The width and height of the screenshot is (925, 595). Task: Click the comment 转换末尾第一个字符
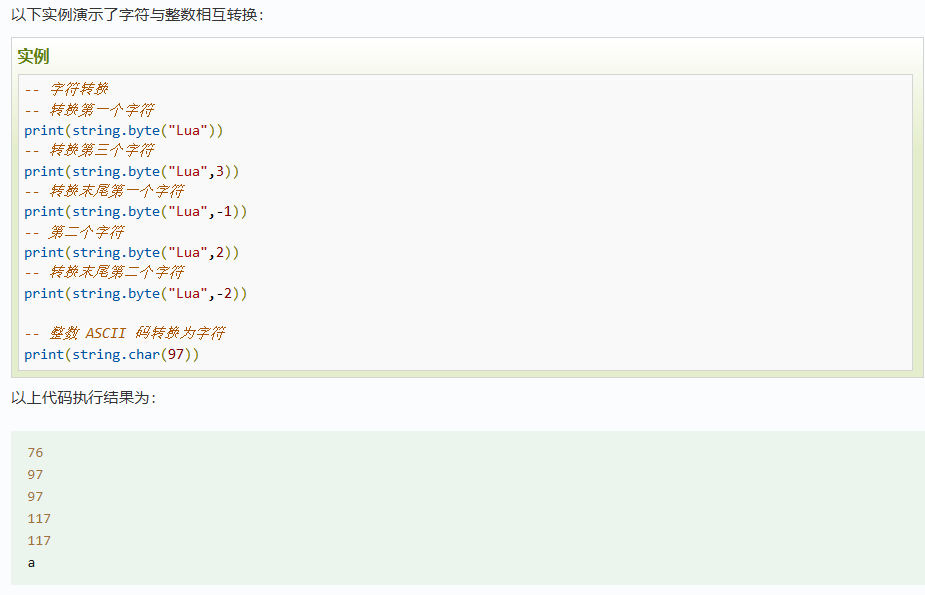(x=104, y=191)
